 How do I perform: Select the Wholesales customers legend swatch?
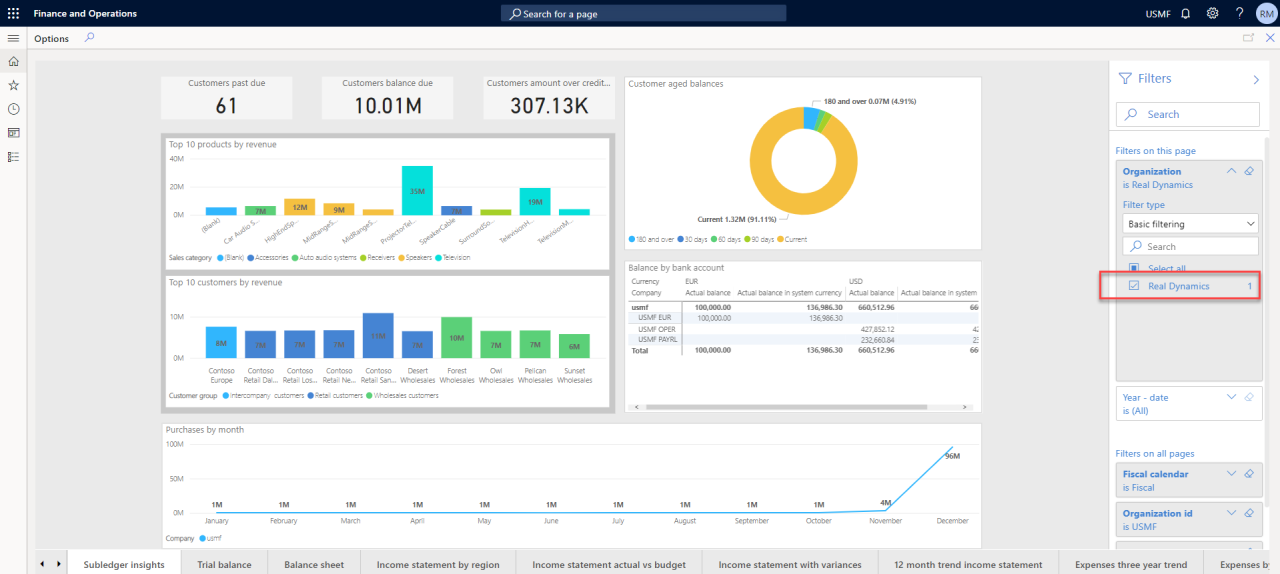point(368,395)
